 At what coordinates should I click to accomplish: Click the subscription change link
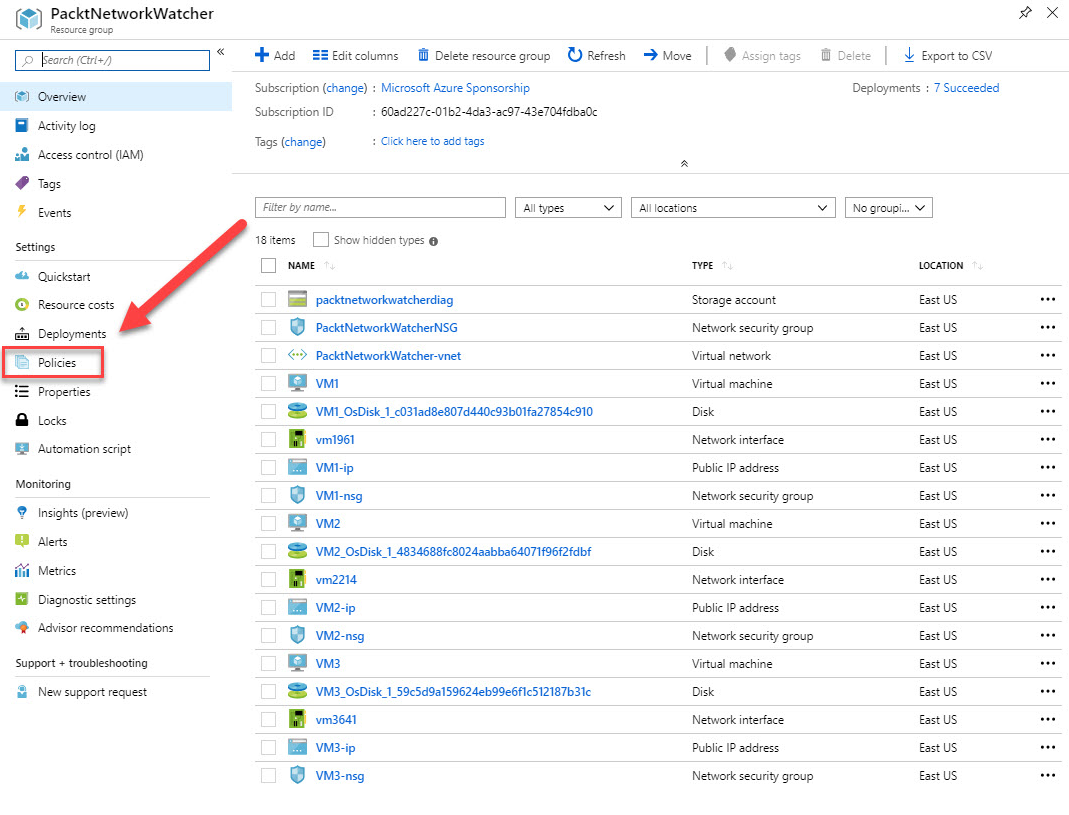tap(345, 88)
